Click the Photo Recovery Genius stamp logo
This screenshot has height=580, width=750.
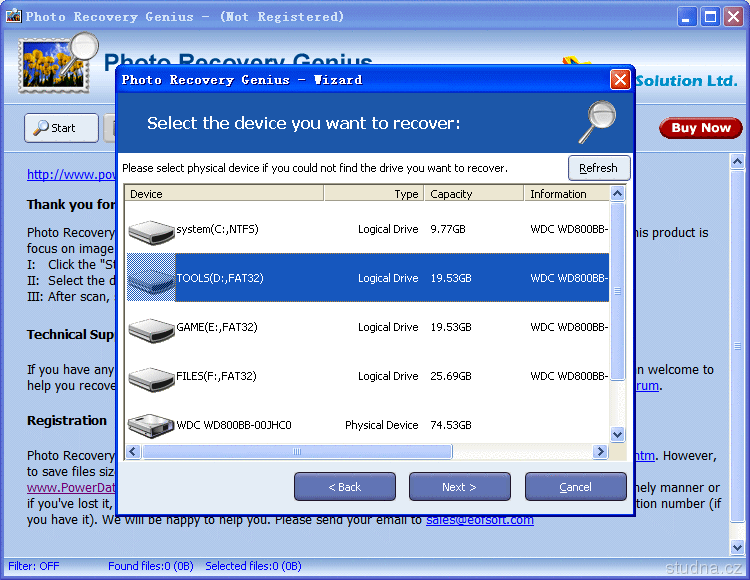point(57,63)
